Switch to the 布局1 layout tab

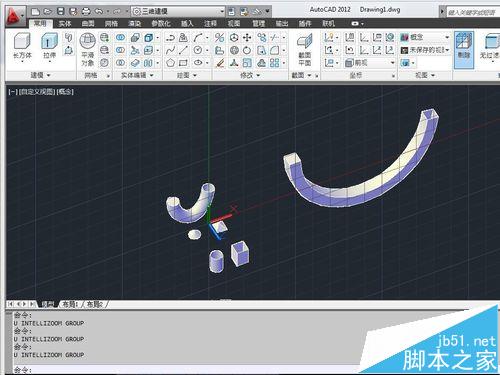70,304
